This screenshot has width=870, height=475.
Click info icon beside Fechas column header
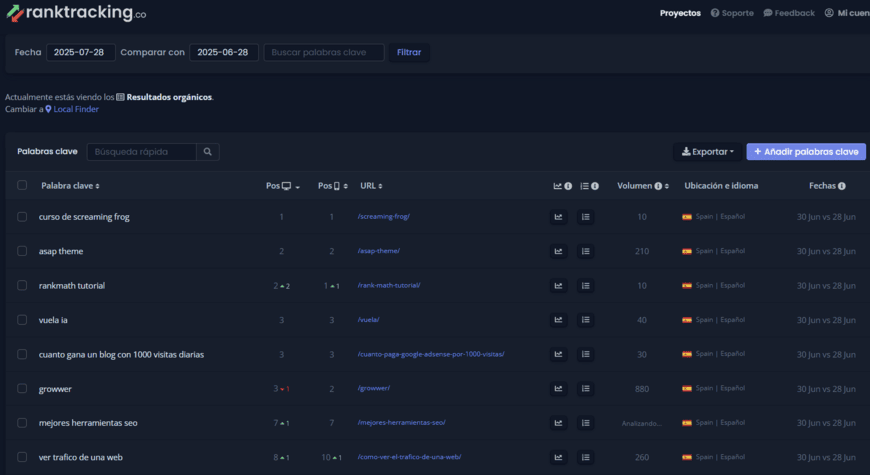pos(842,186)
